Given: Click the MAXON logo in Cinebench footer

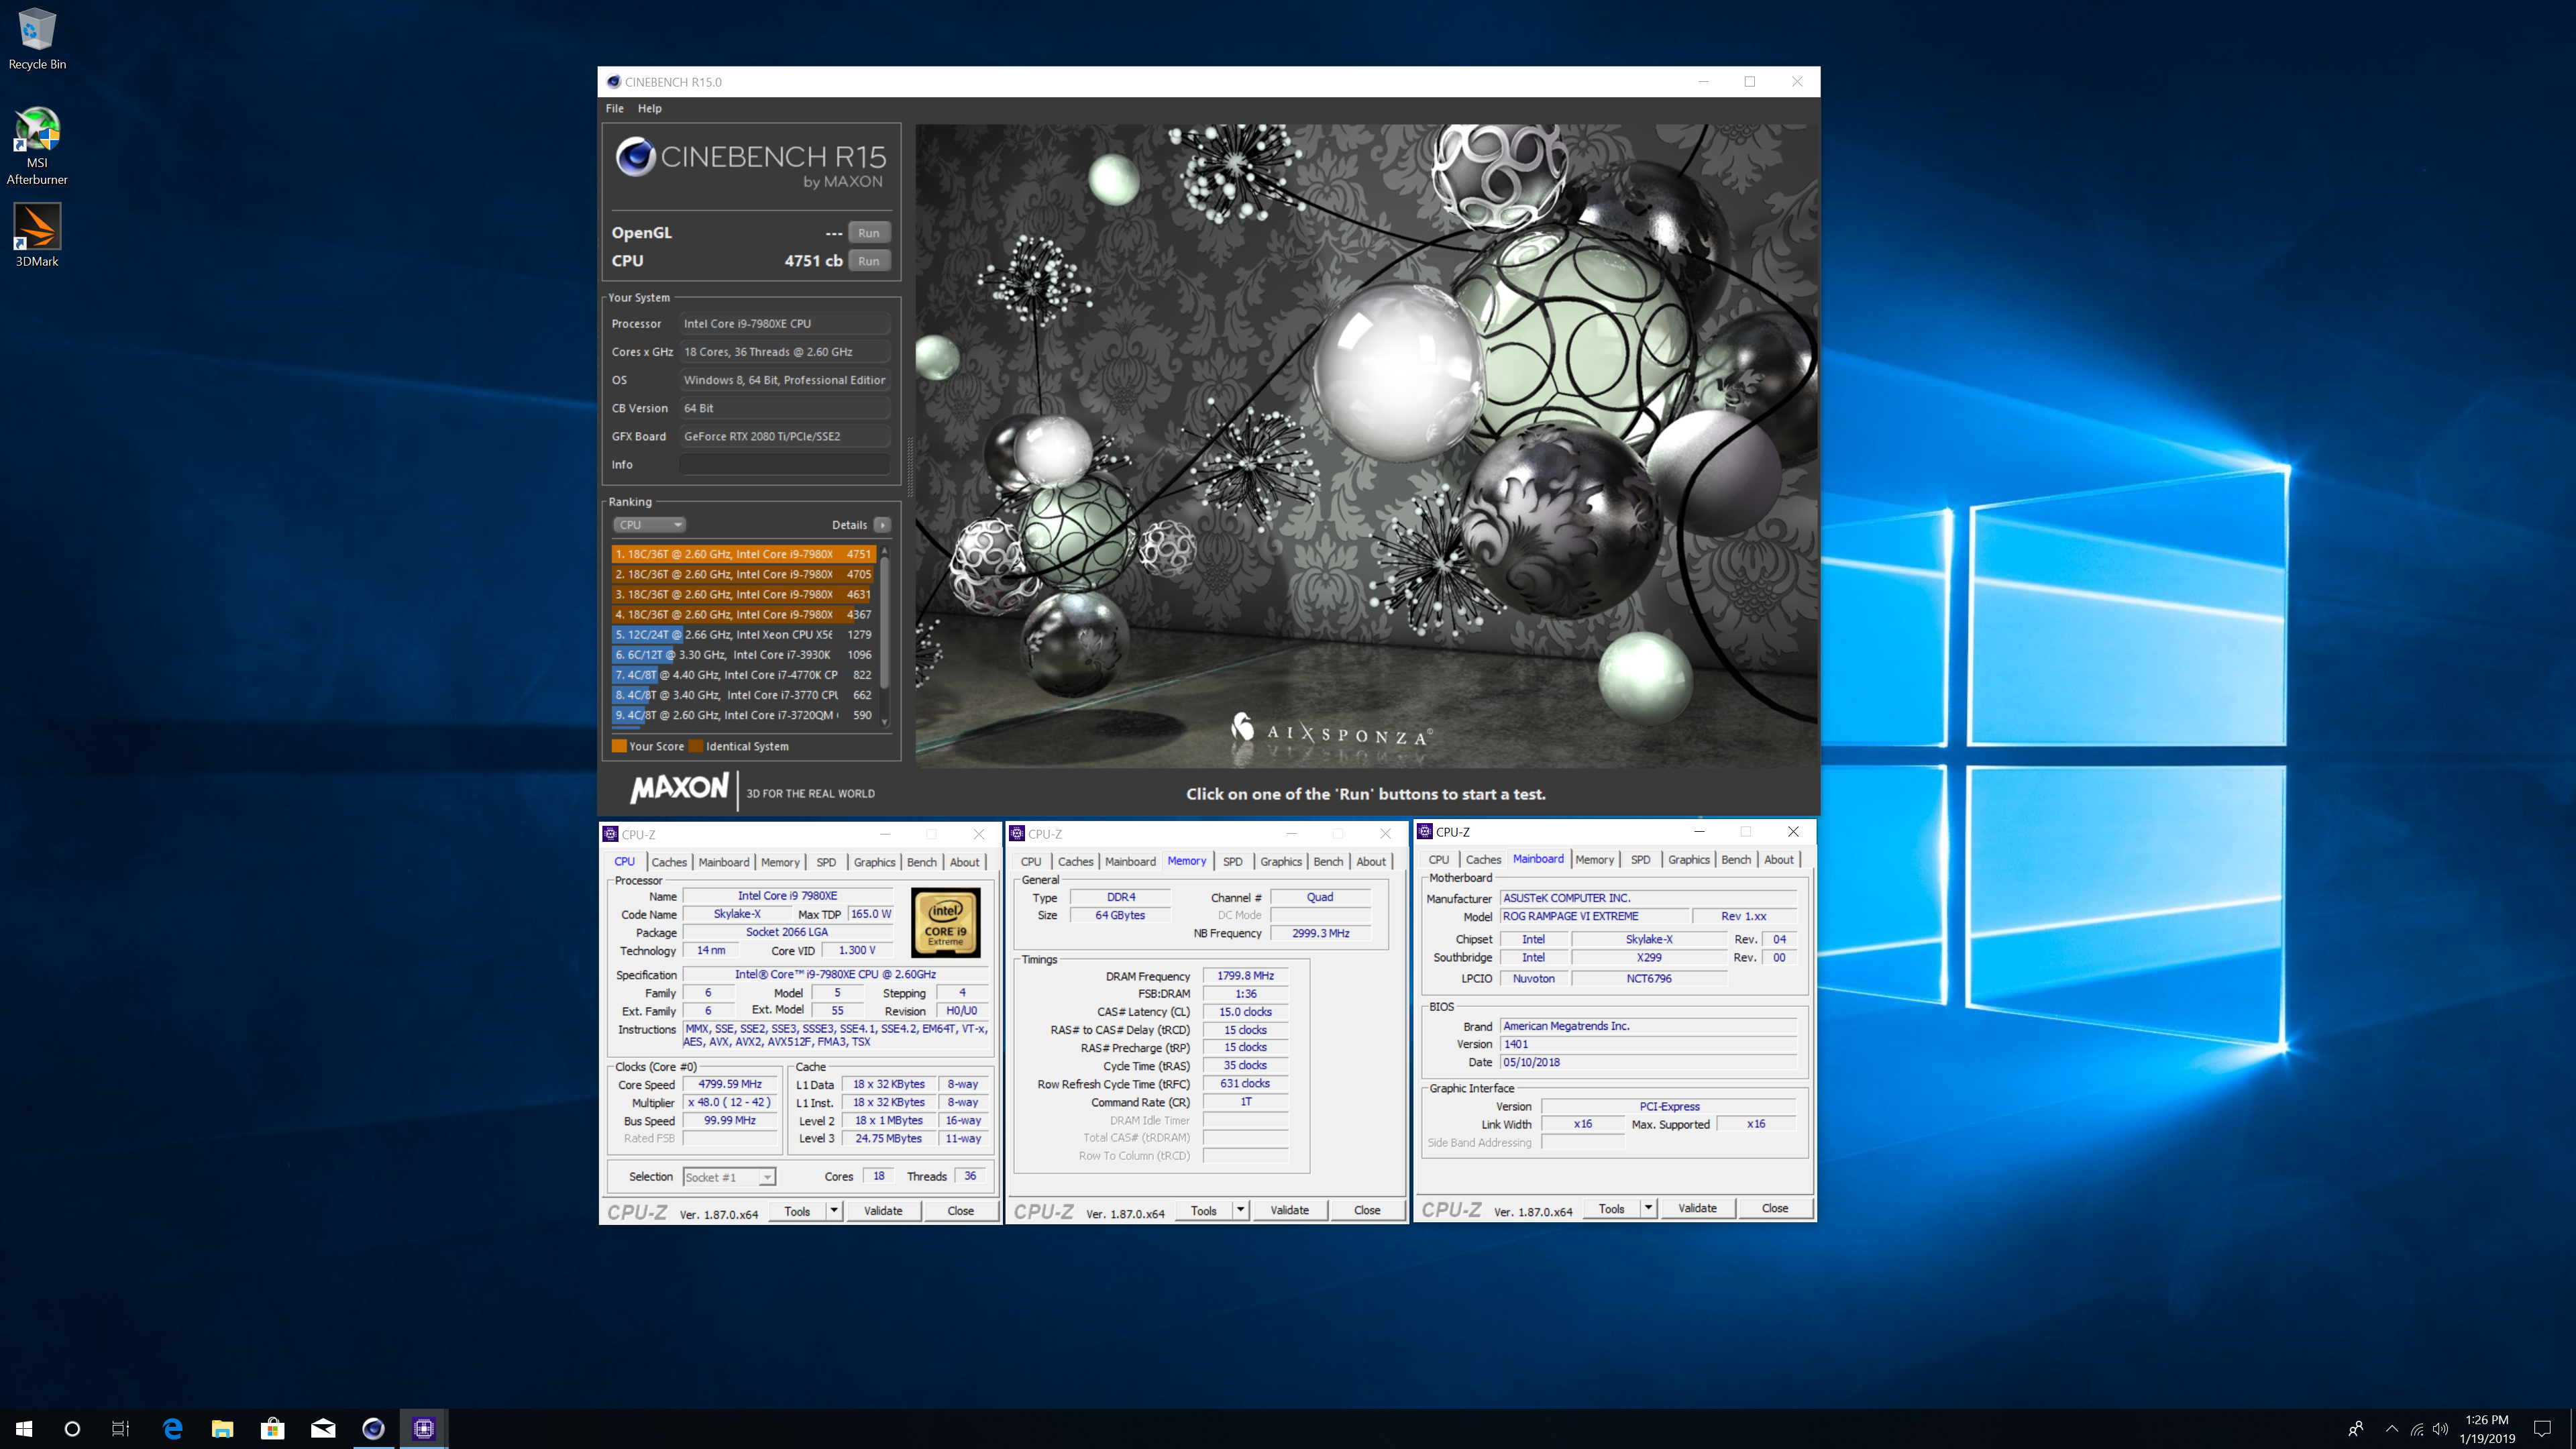Looking at the screenshot, I should pos(679,788).
